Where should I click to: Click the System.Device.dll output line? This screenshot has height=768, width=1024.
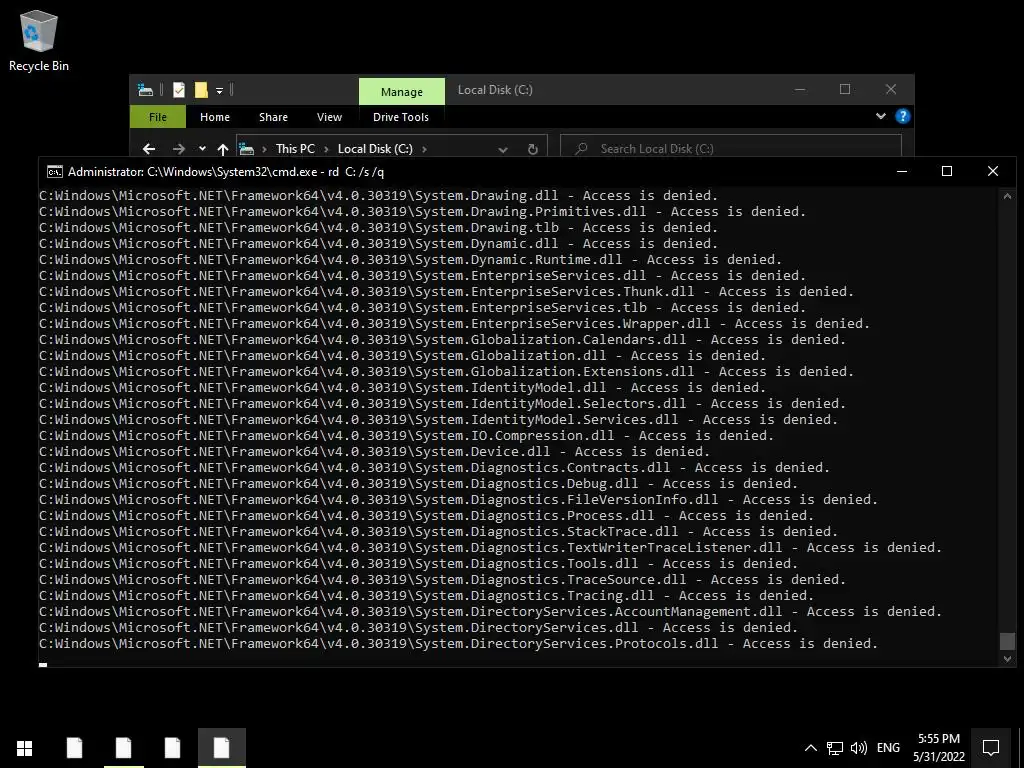coord(374,451)
